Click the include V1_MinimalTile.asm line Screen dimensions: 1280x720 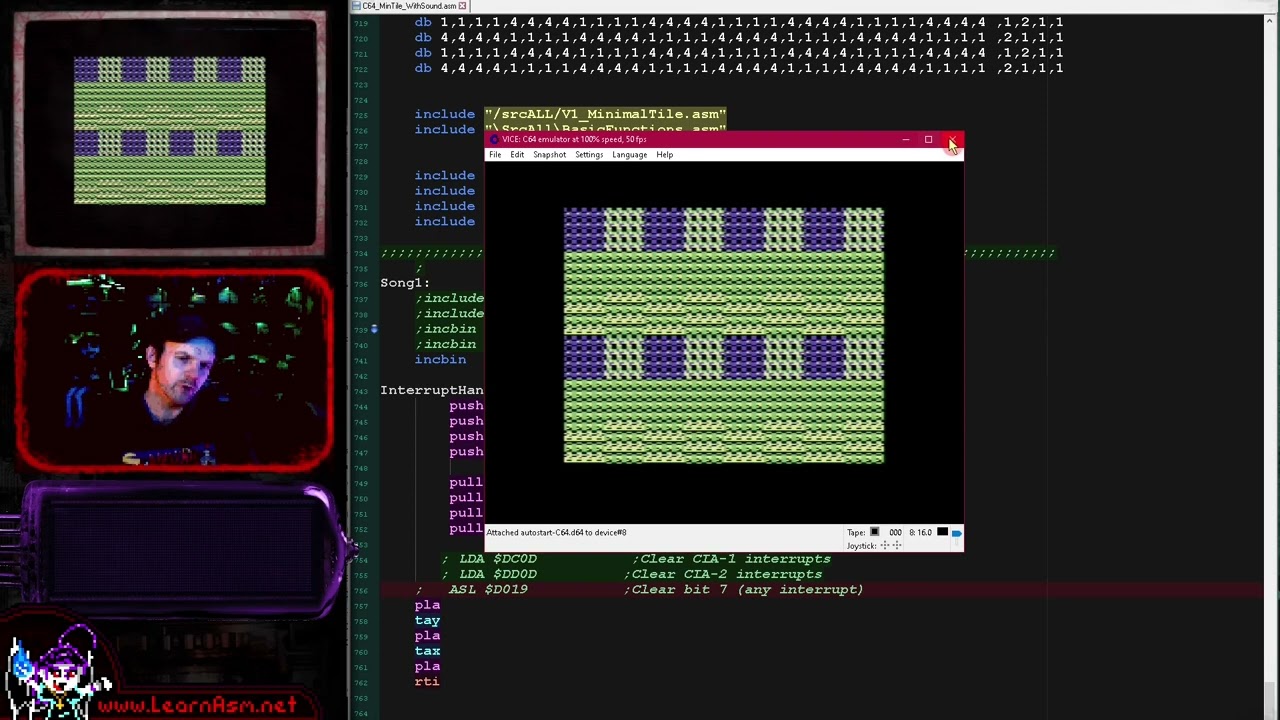coord(570,114)
